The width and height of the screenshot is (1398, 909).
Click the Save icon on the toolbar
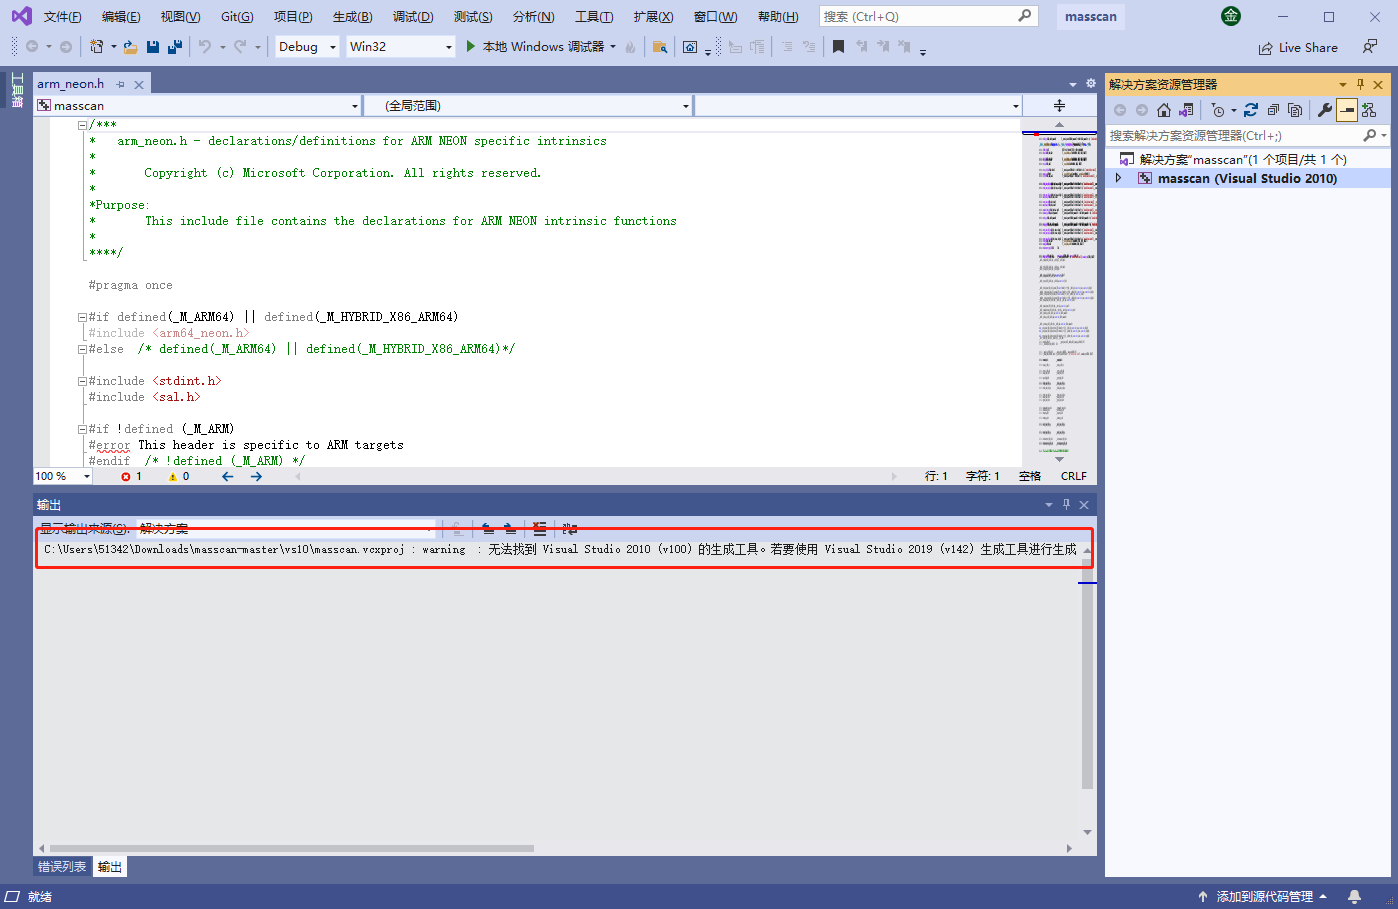pyautogui.click(x=152, y=46)
